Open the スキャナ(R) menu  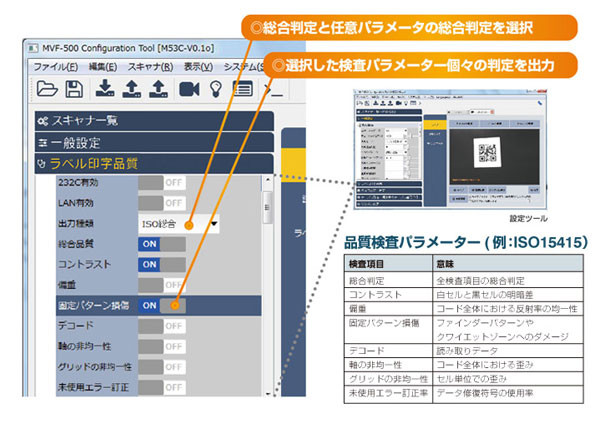click(x=151, y=67)
